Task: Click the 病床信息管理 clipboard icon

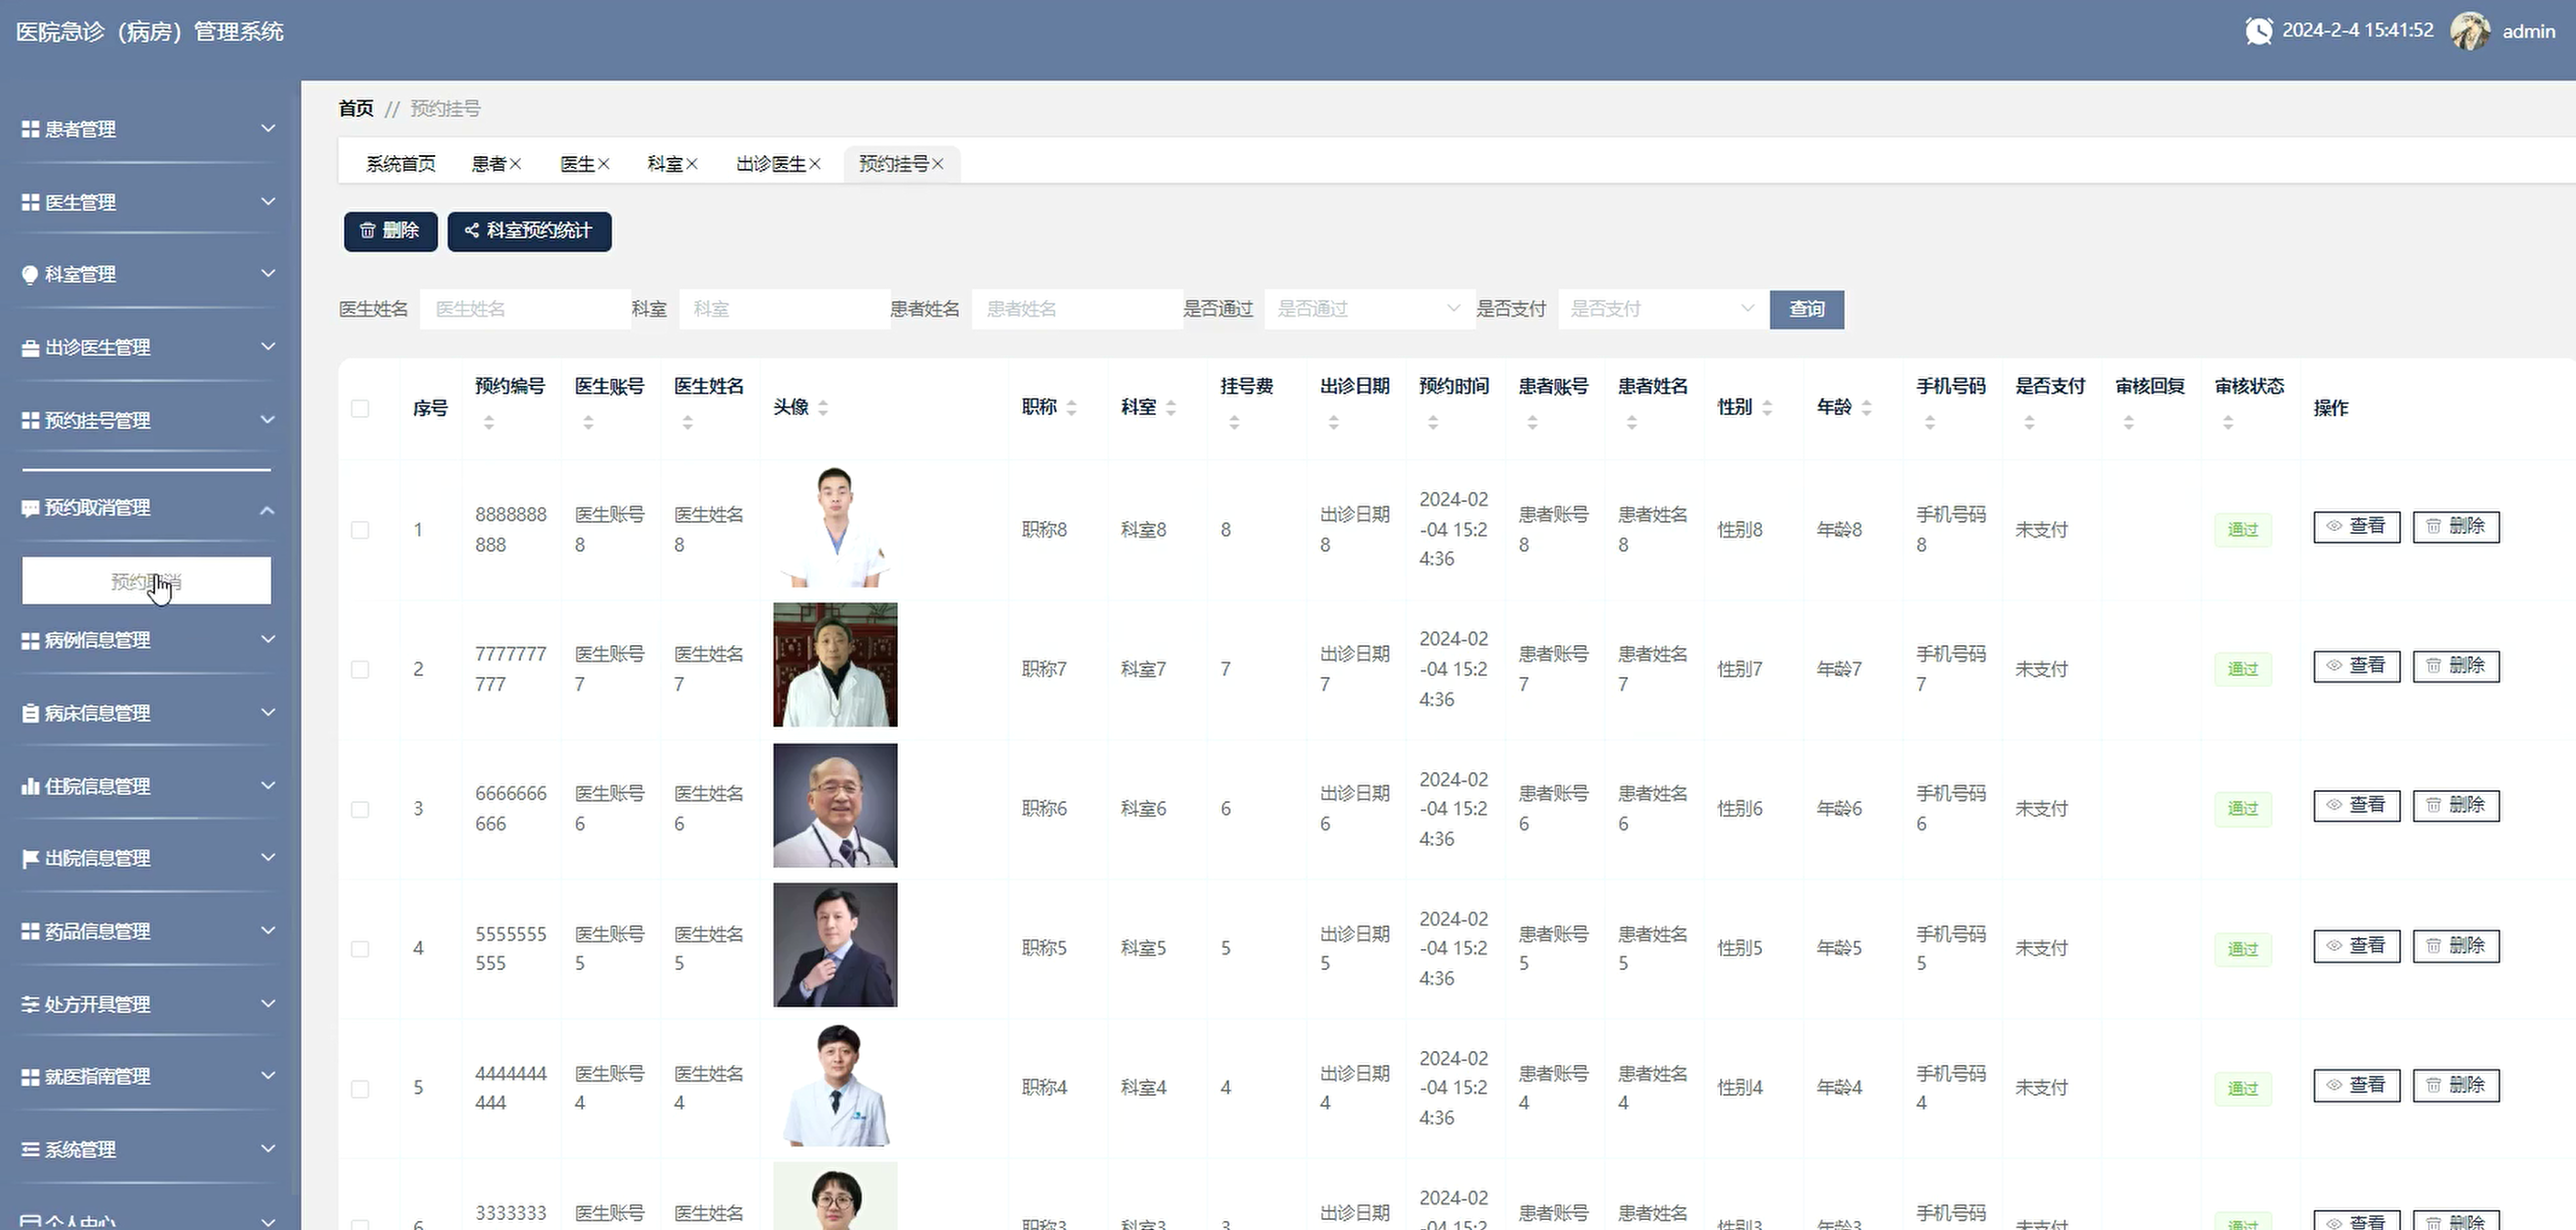Action: tap(30, 713)
